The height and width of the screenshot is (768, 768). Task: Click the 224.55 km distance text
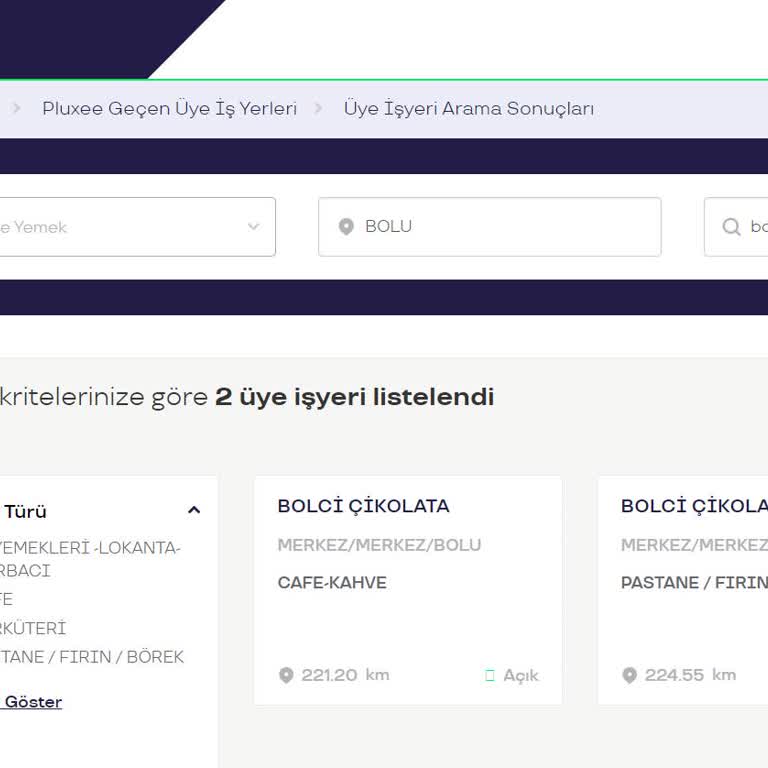[690, 675]
